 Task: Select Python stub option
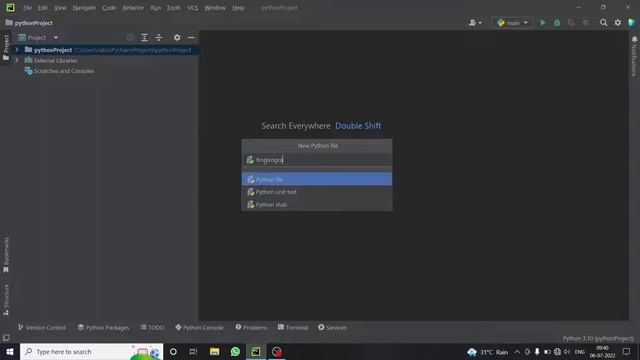[x=317, y=204]
